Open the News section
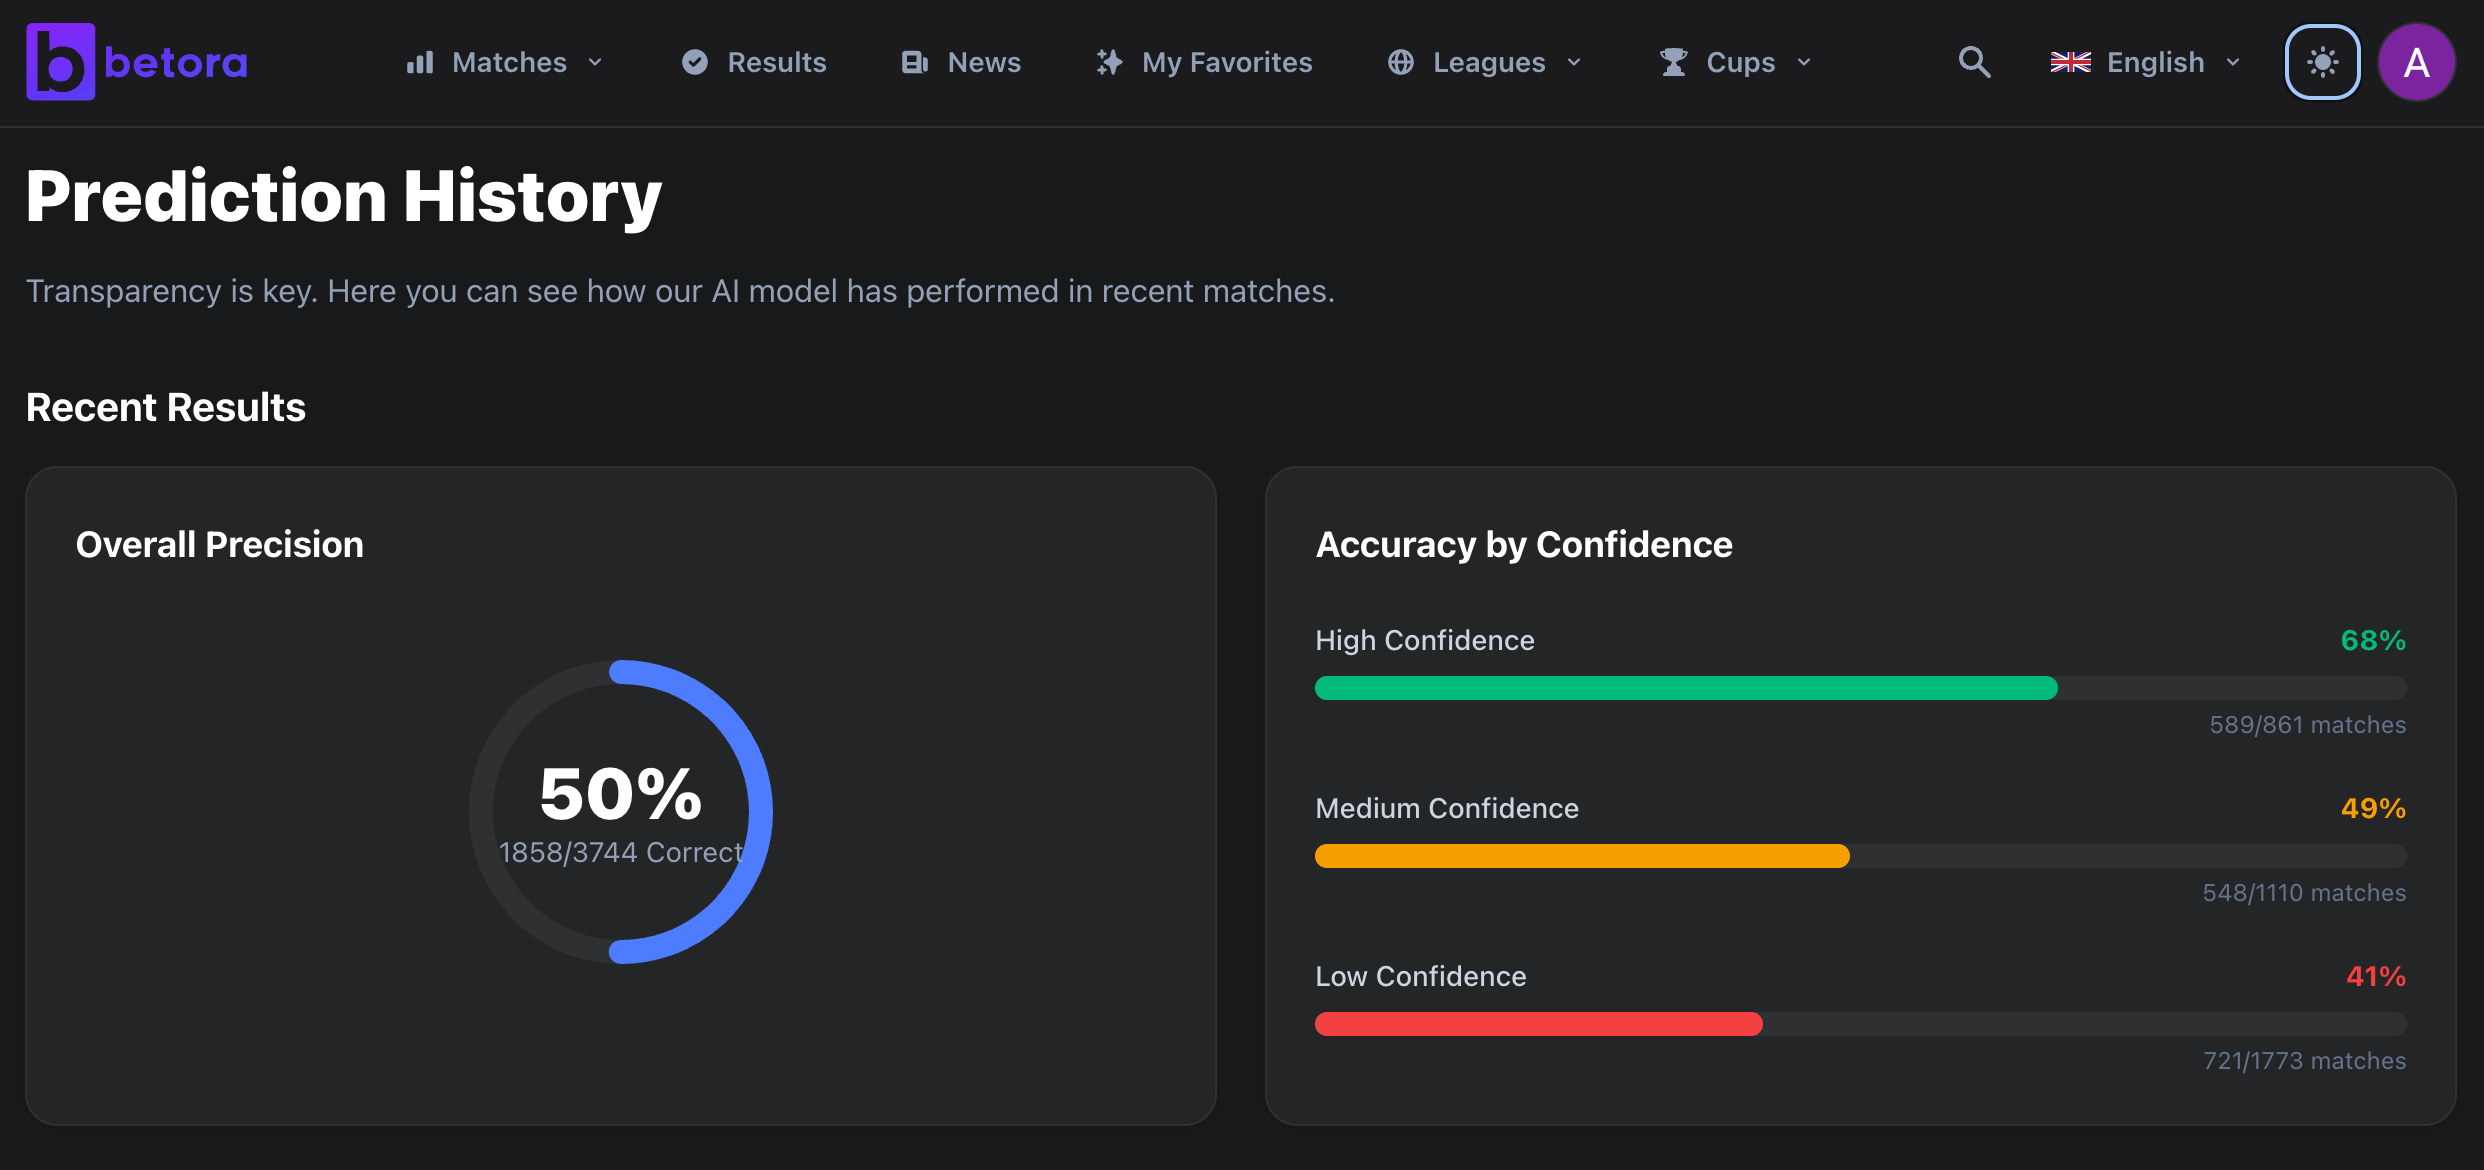2484x1170 pixels. click(x=984, y=62)
